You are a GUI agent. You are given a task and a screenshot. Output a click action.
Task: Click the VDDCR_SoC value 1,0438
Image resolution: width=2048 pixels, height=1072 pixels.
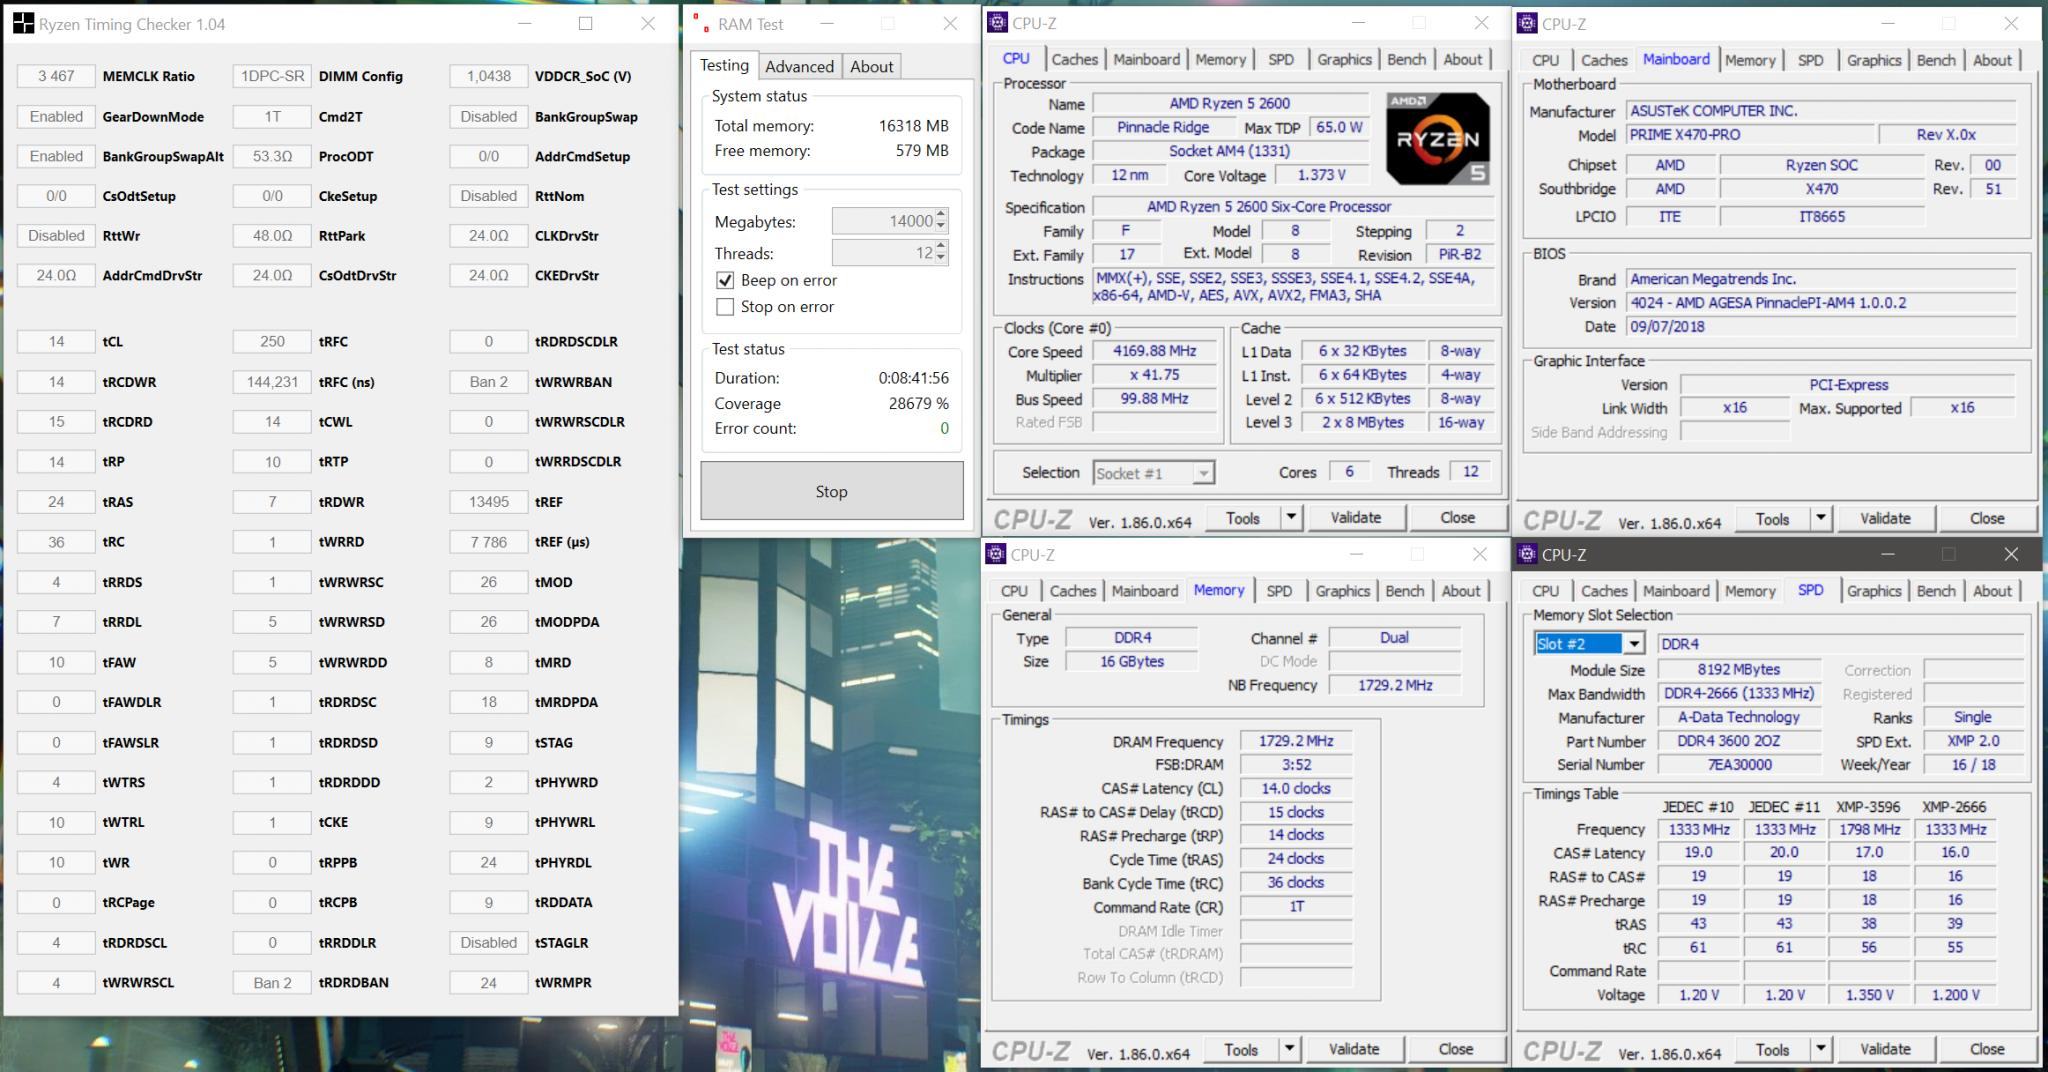(488, 76)
